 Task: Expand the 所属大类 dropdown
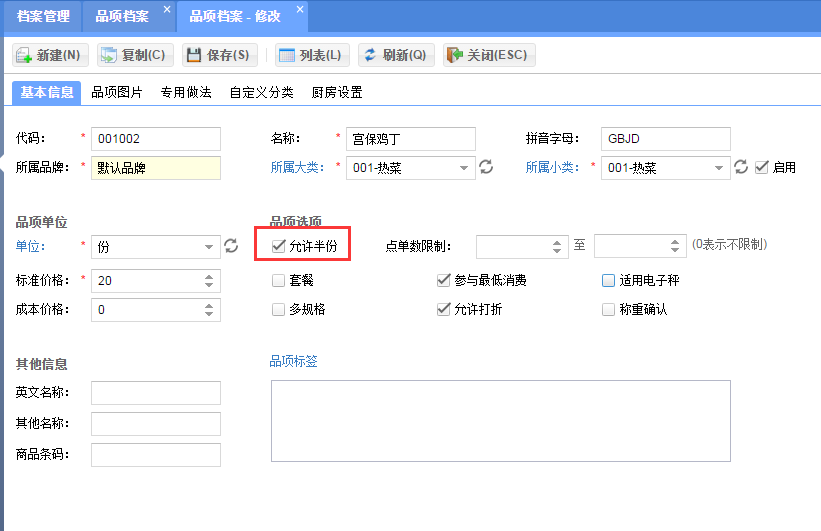(x=464, y=168)
